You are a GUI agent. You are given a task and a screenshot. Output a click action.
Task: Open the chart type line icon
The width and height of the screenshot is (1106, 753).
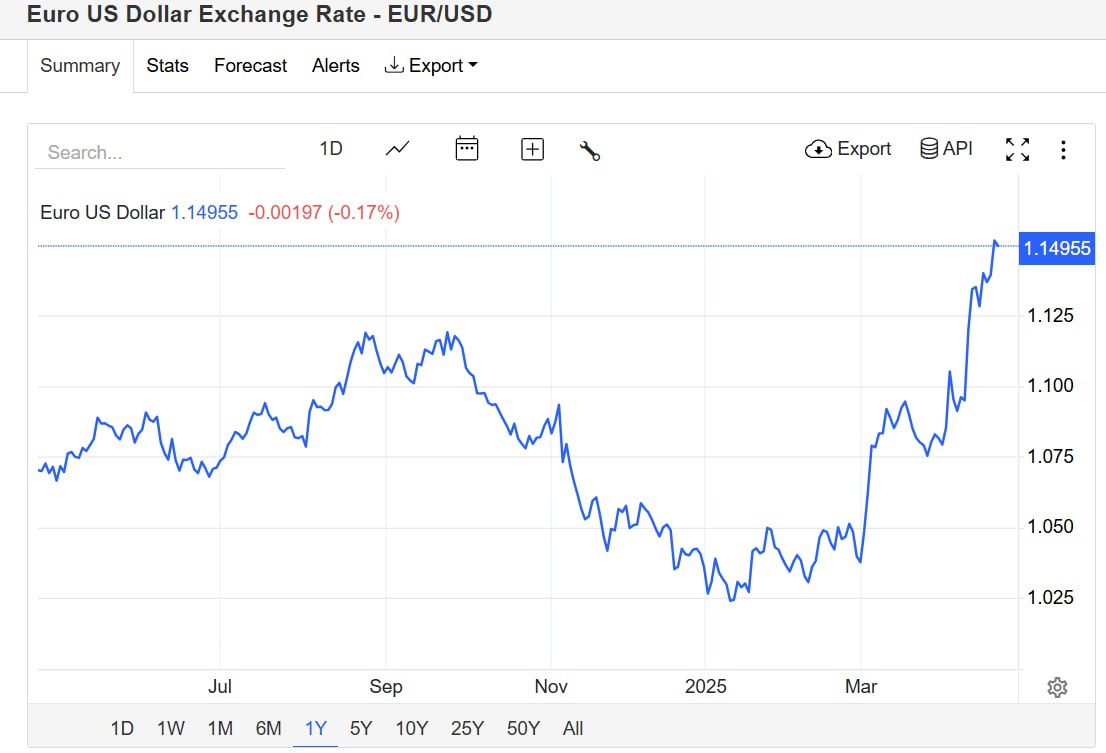(397, 149)
